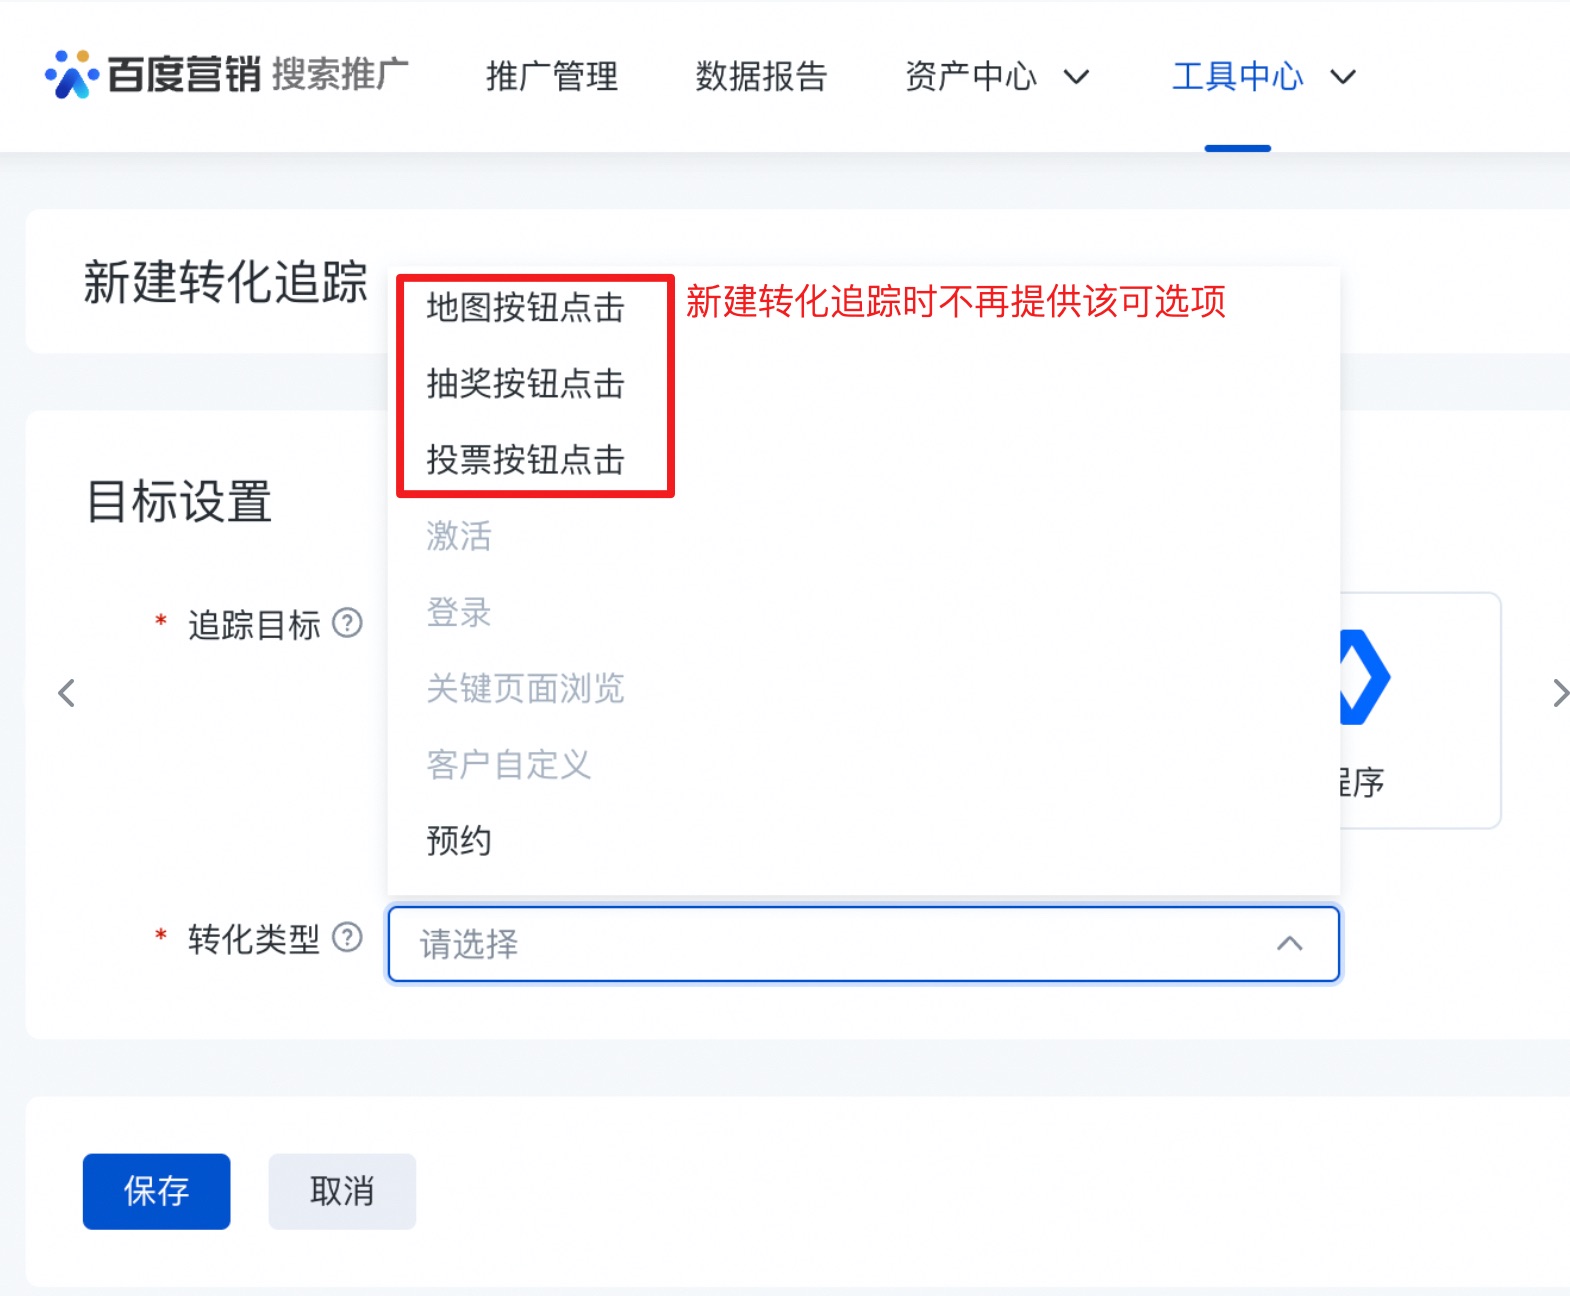1570x1296 pixels.
Task: Click the Baidu Marketing logo icon
Action: 71,75
